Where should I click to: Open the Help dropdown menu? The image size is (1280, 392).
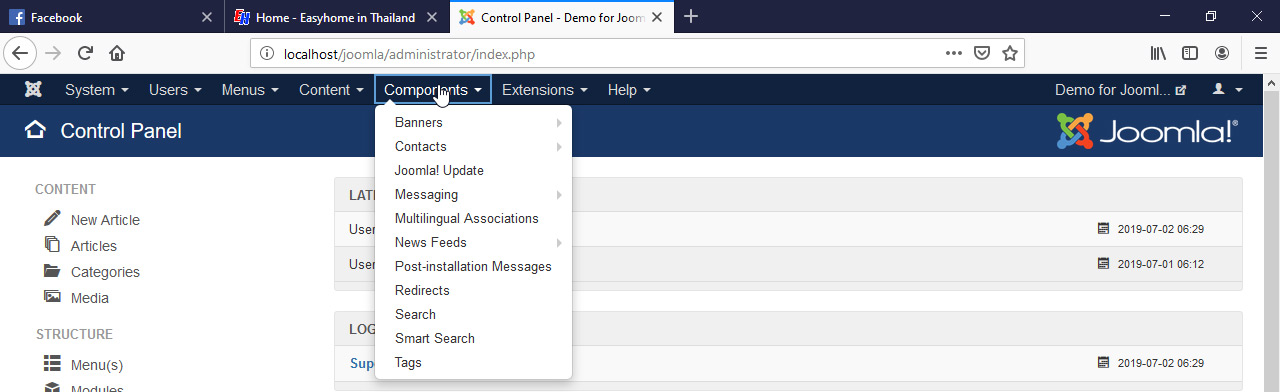(x=629, y=90)
